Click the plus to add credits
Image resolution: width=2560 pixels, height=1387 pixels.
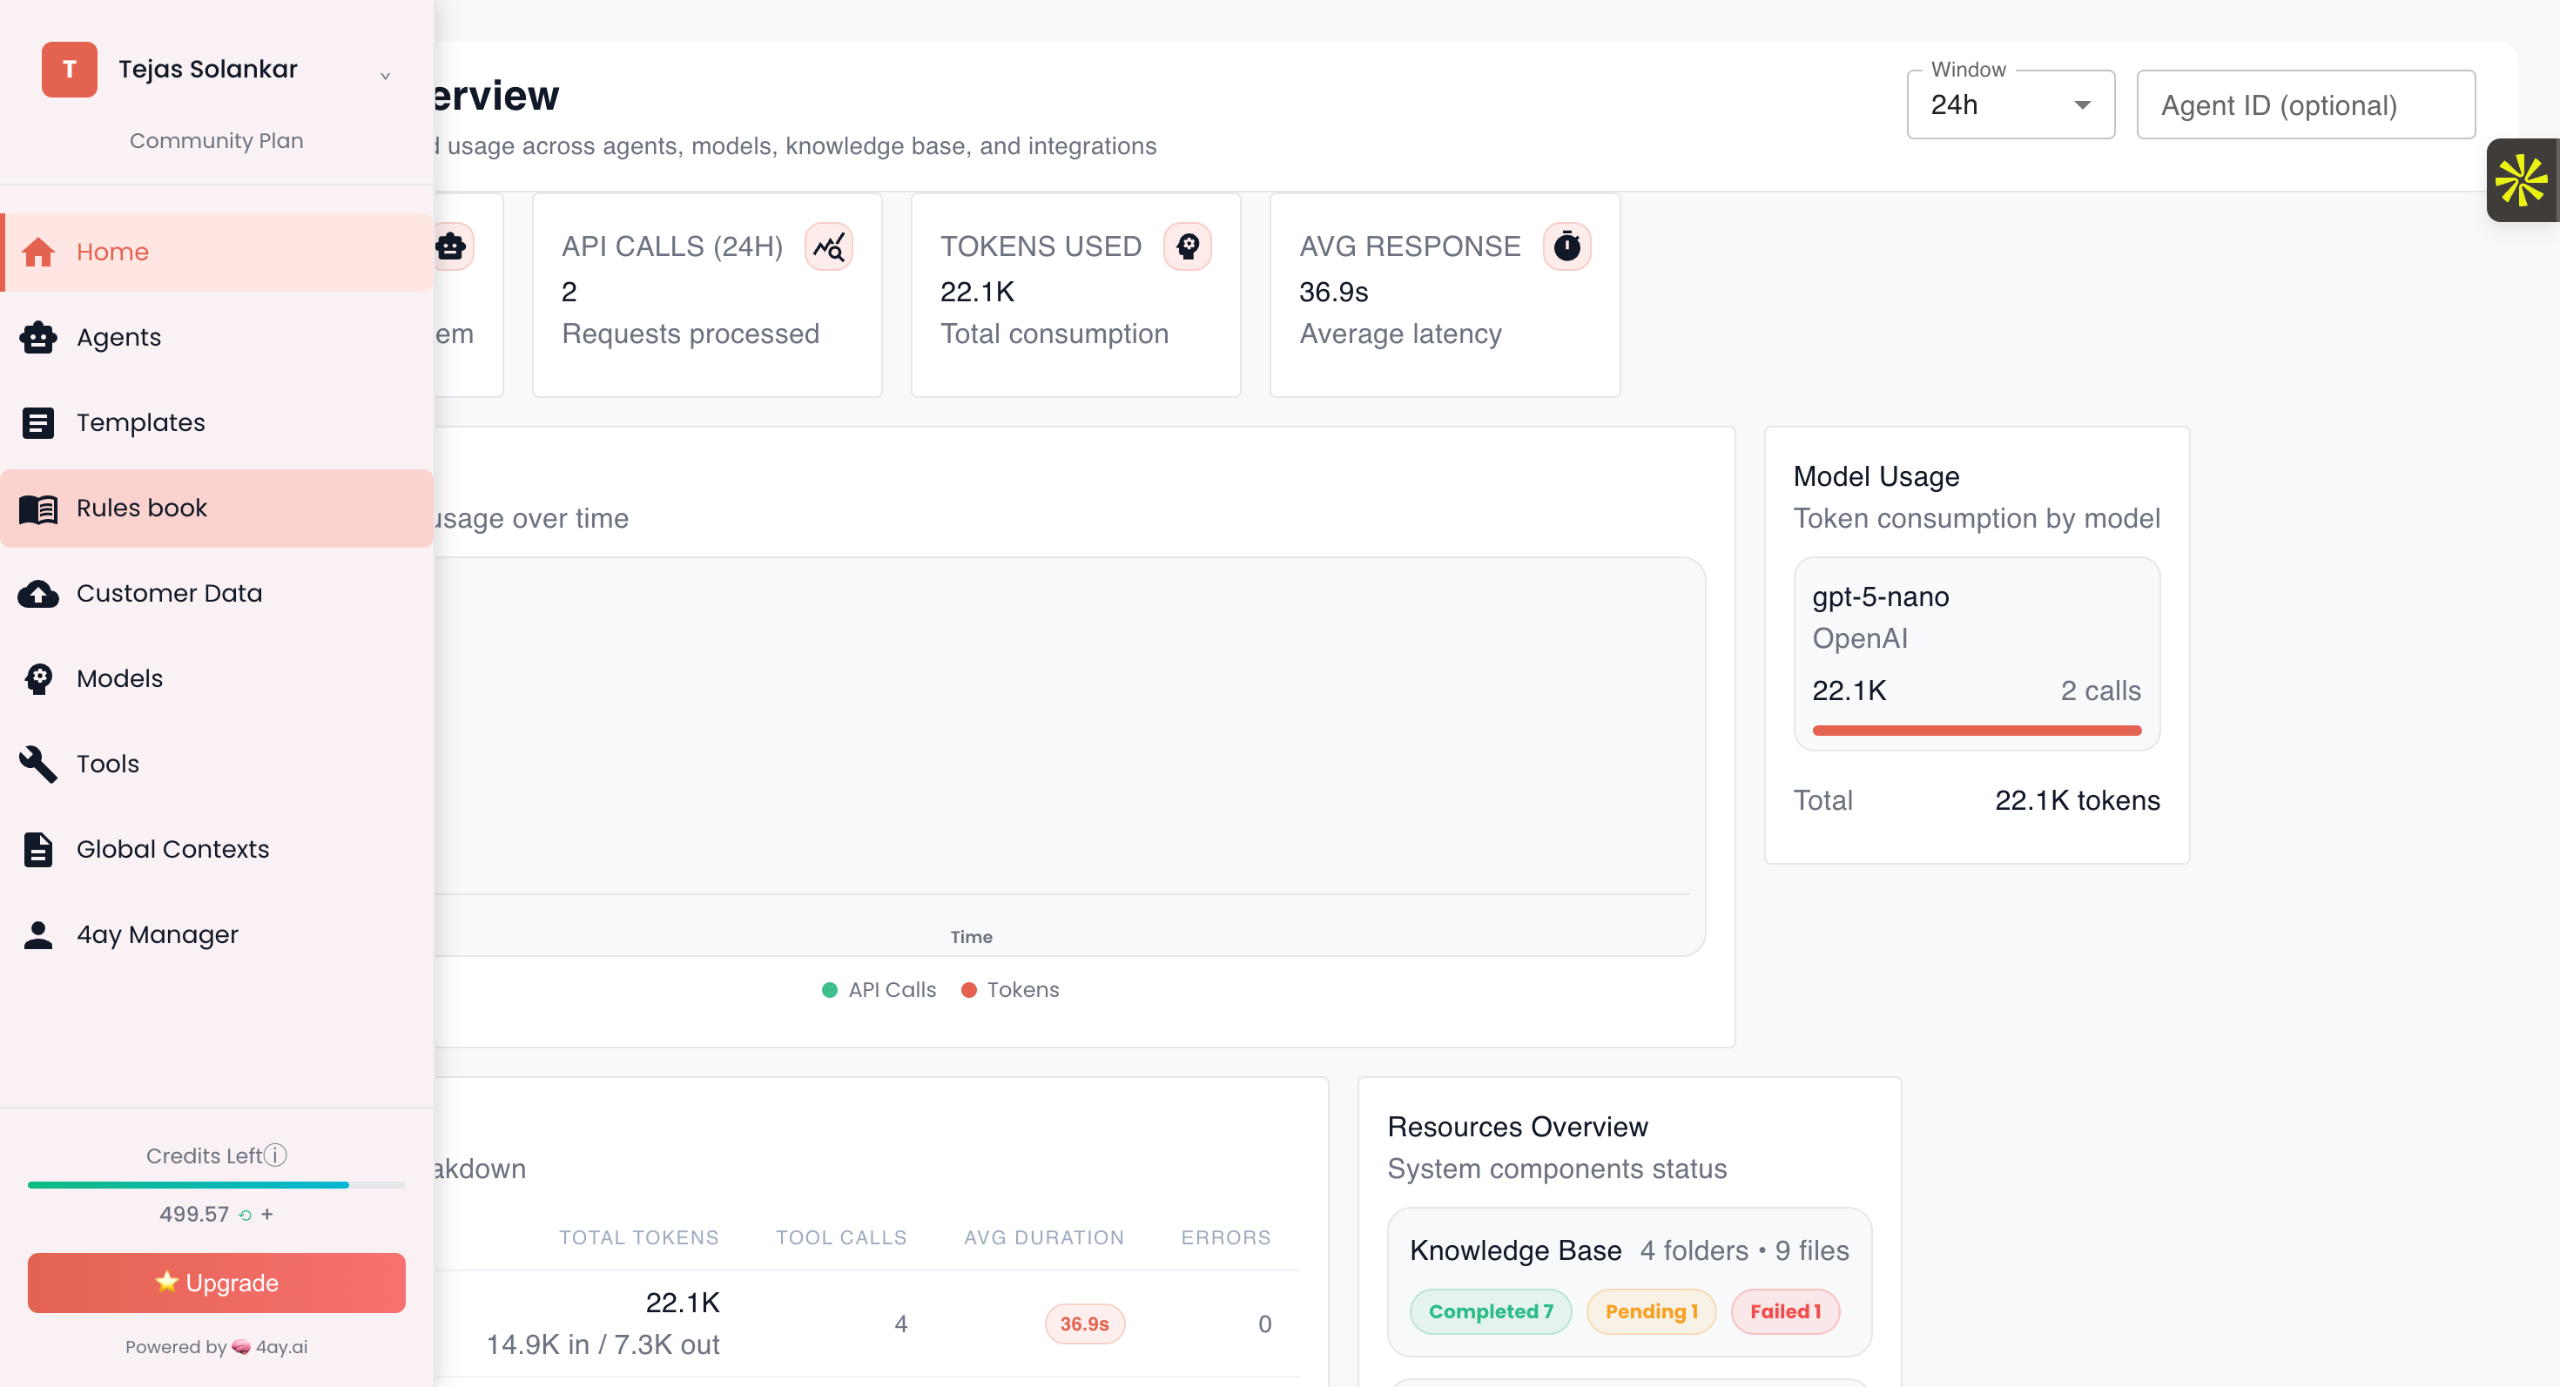[267, 1214]
